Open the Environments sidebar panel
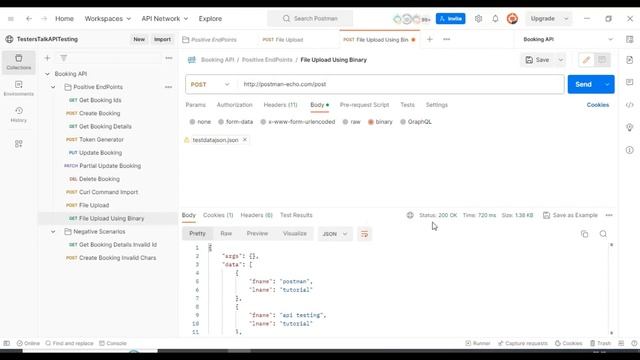The image size is (640, 360). (18, 88)
